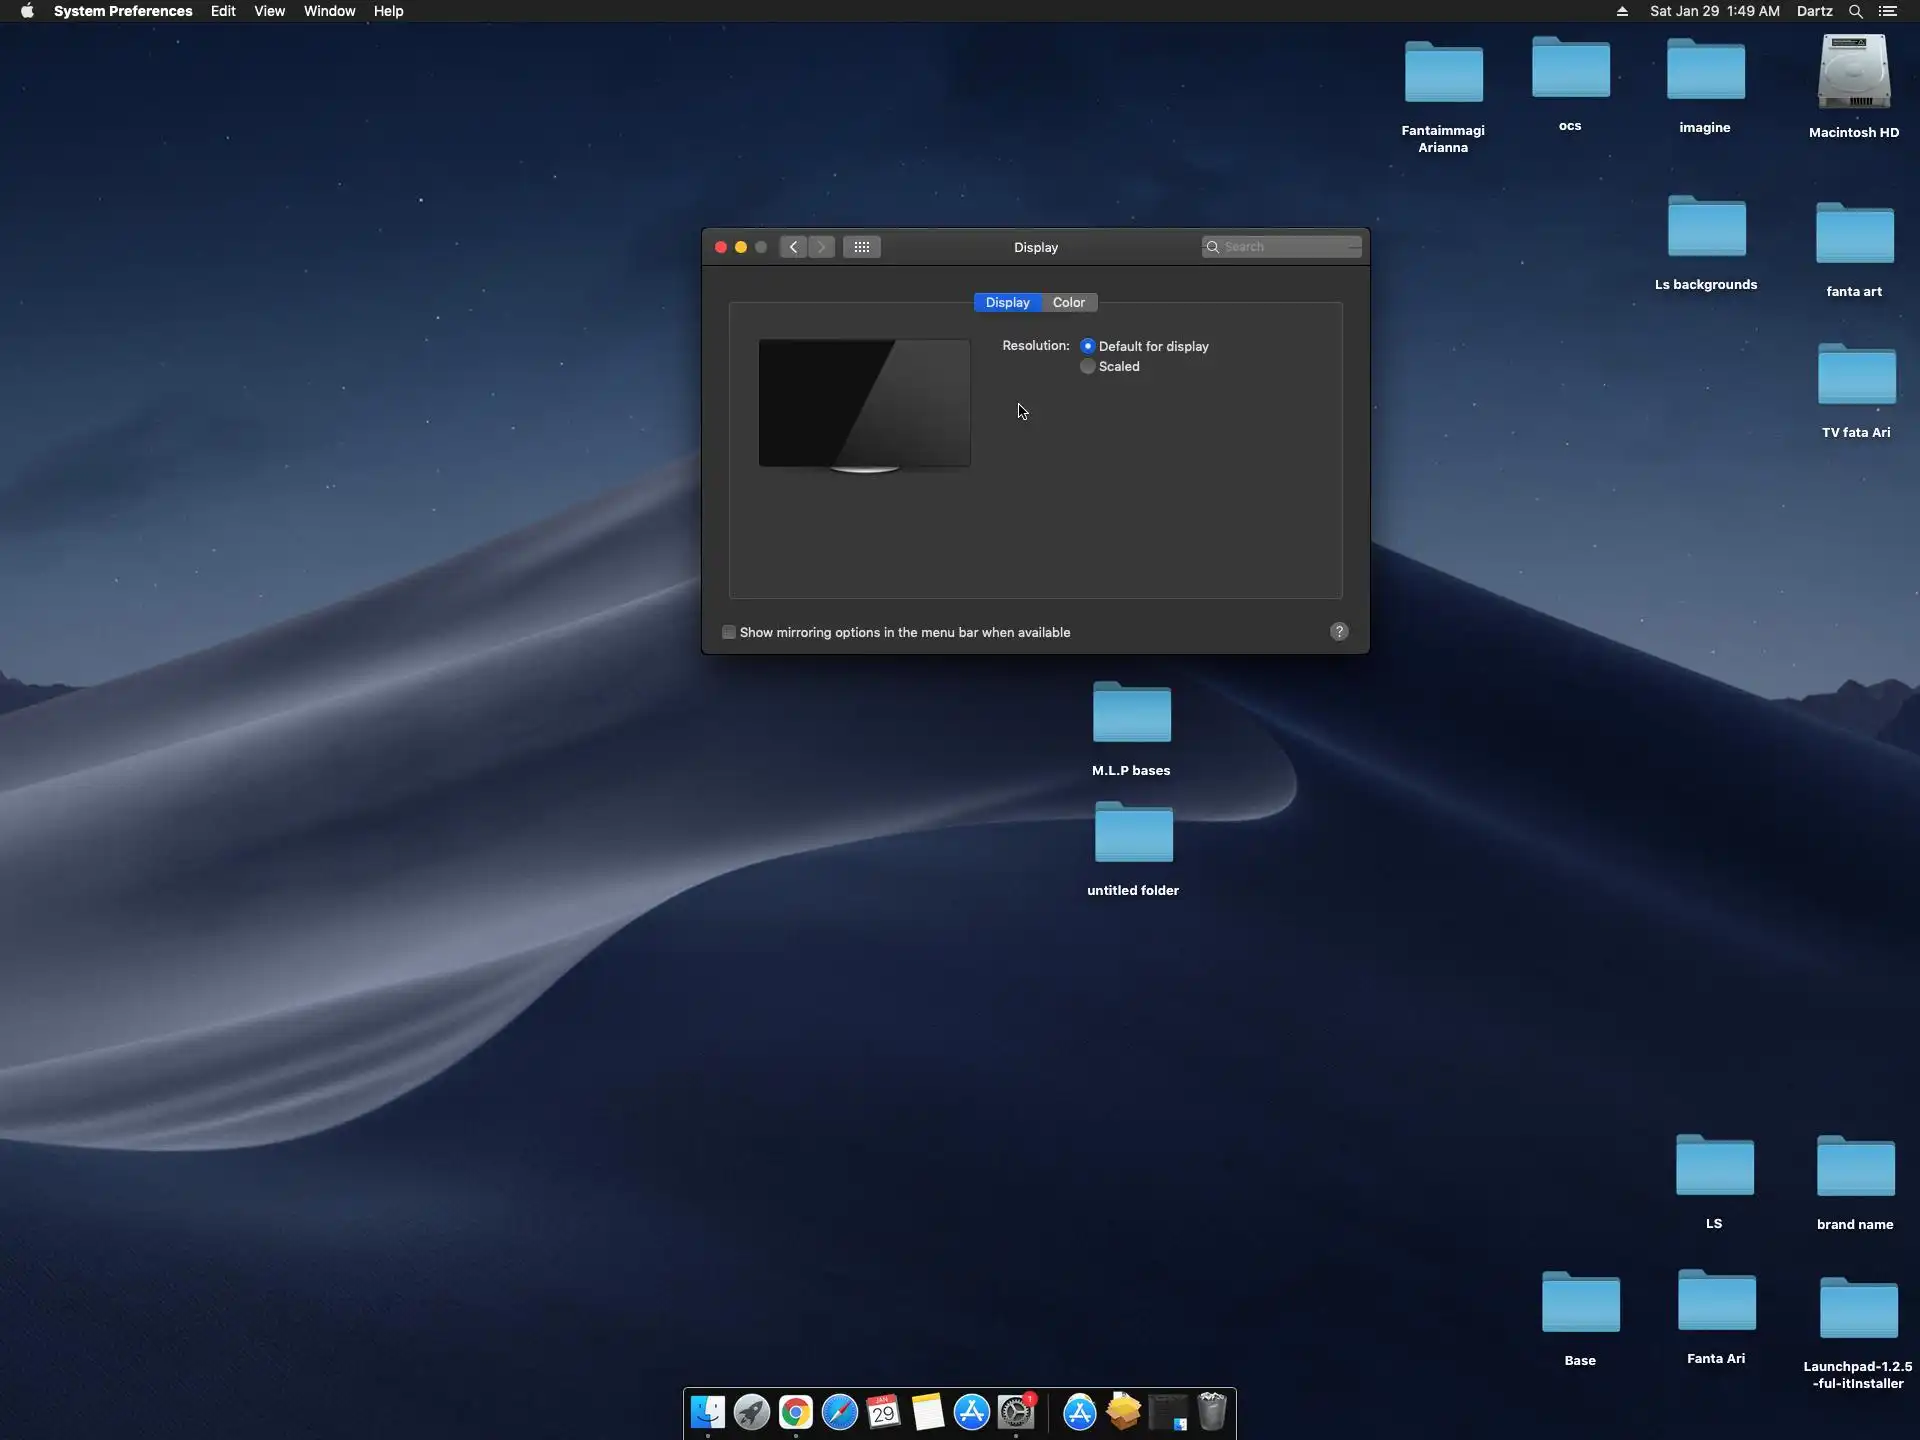Open Safari from the Dock
The image size is (1920, 1440).
(840, 1412)
